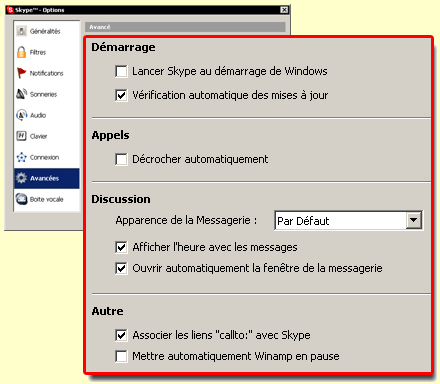This screenshot has width=440, height=384.
Task: Enable Mettre automatiquement Winamp en pause
Action: click(121, 356)
